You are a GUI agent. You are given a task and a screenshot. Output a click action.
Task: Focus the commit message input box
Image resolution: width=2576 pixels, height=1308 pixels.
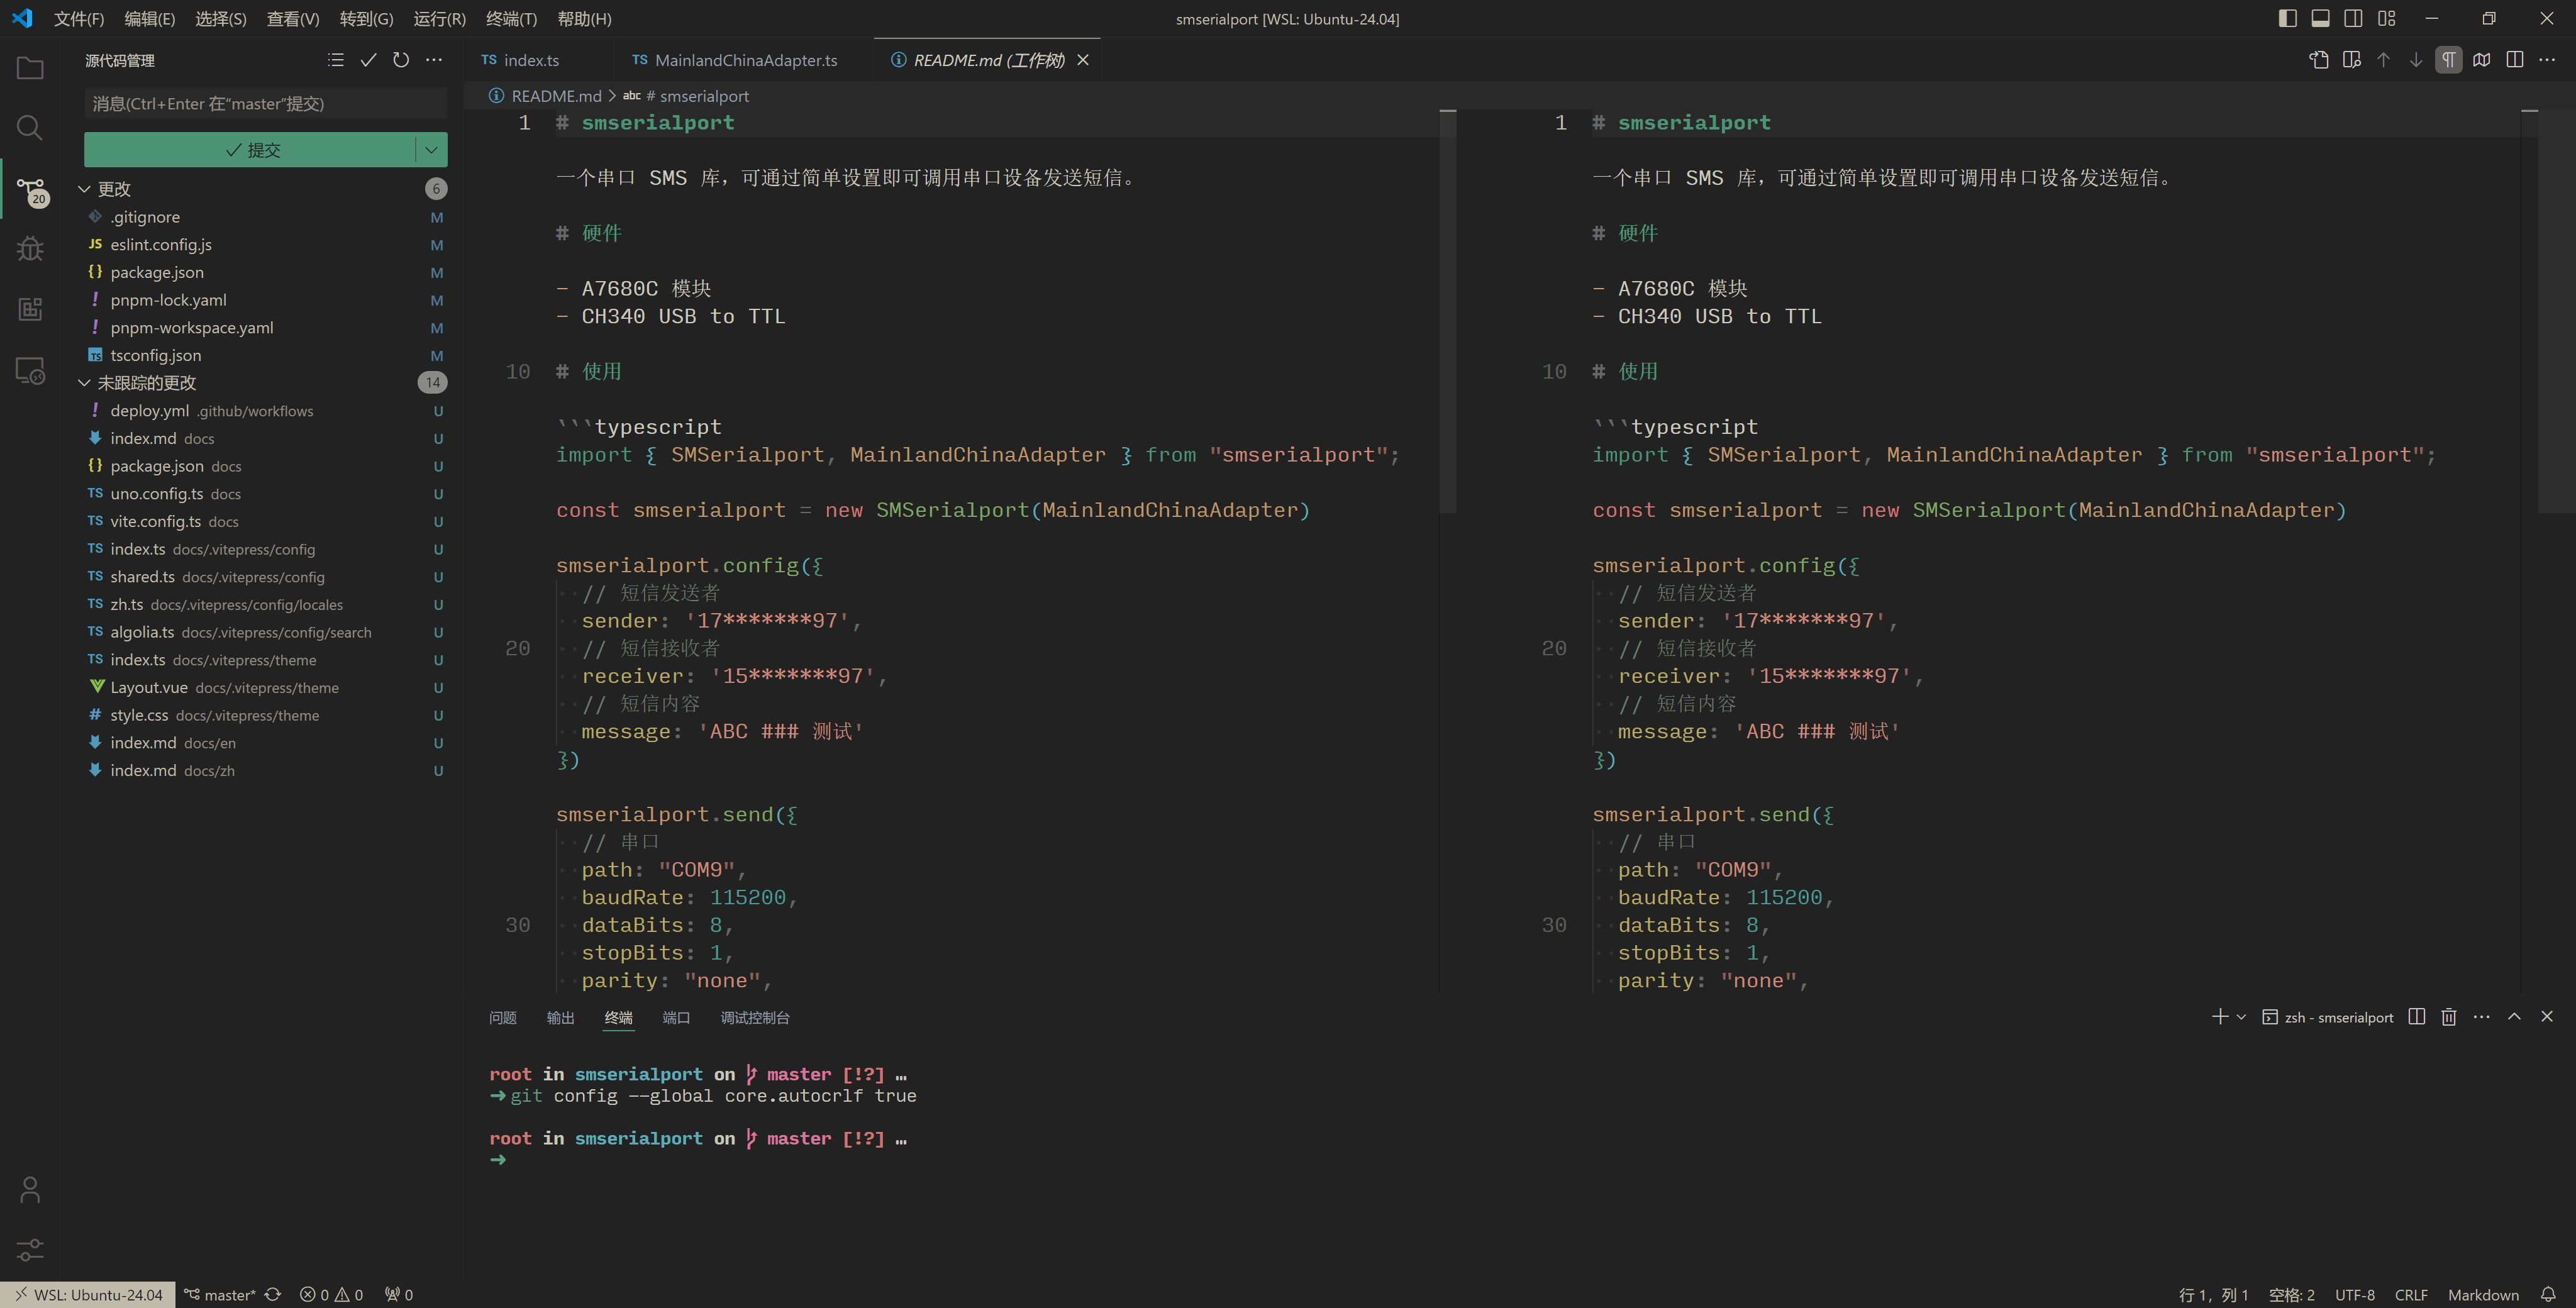(265, 104)
